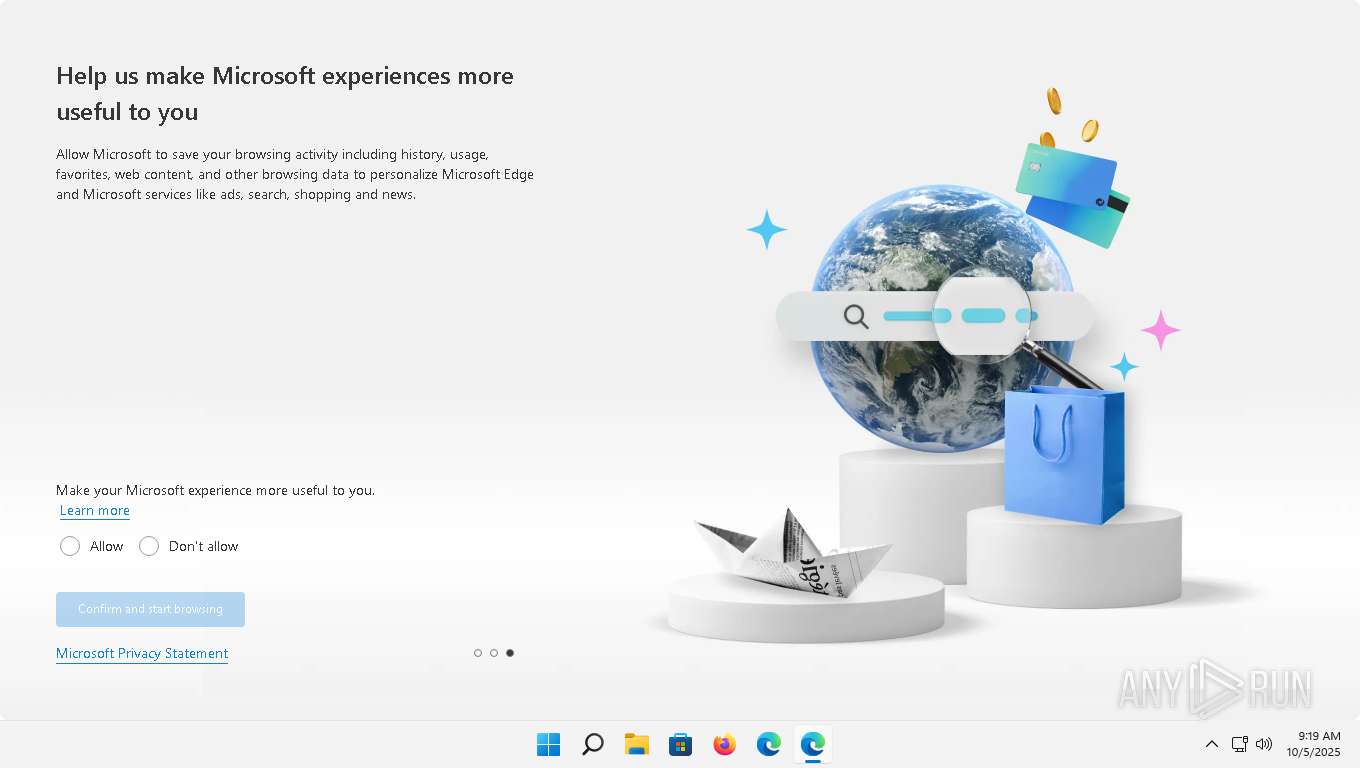This screenshot has height=768, width=1360.
Task: Open taskbar Search magnifier
Action: [x=593, y=744]
